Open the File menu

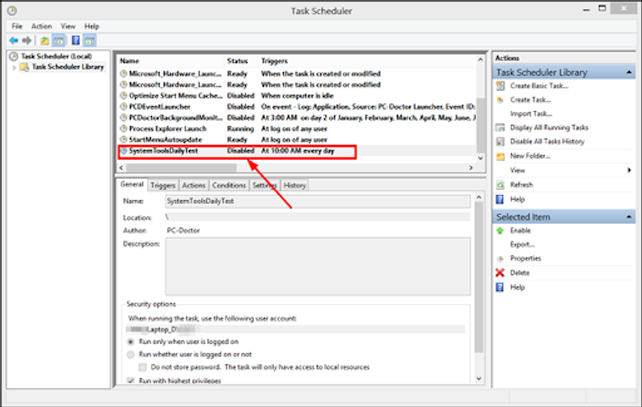[x=17, y=26]
